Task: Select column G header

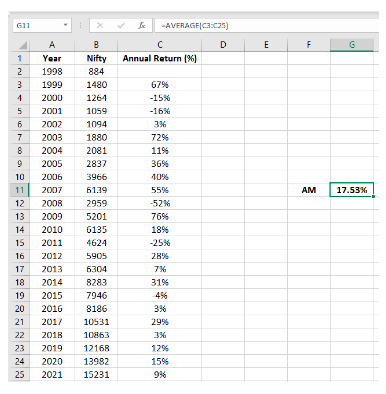Action: 352,45
